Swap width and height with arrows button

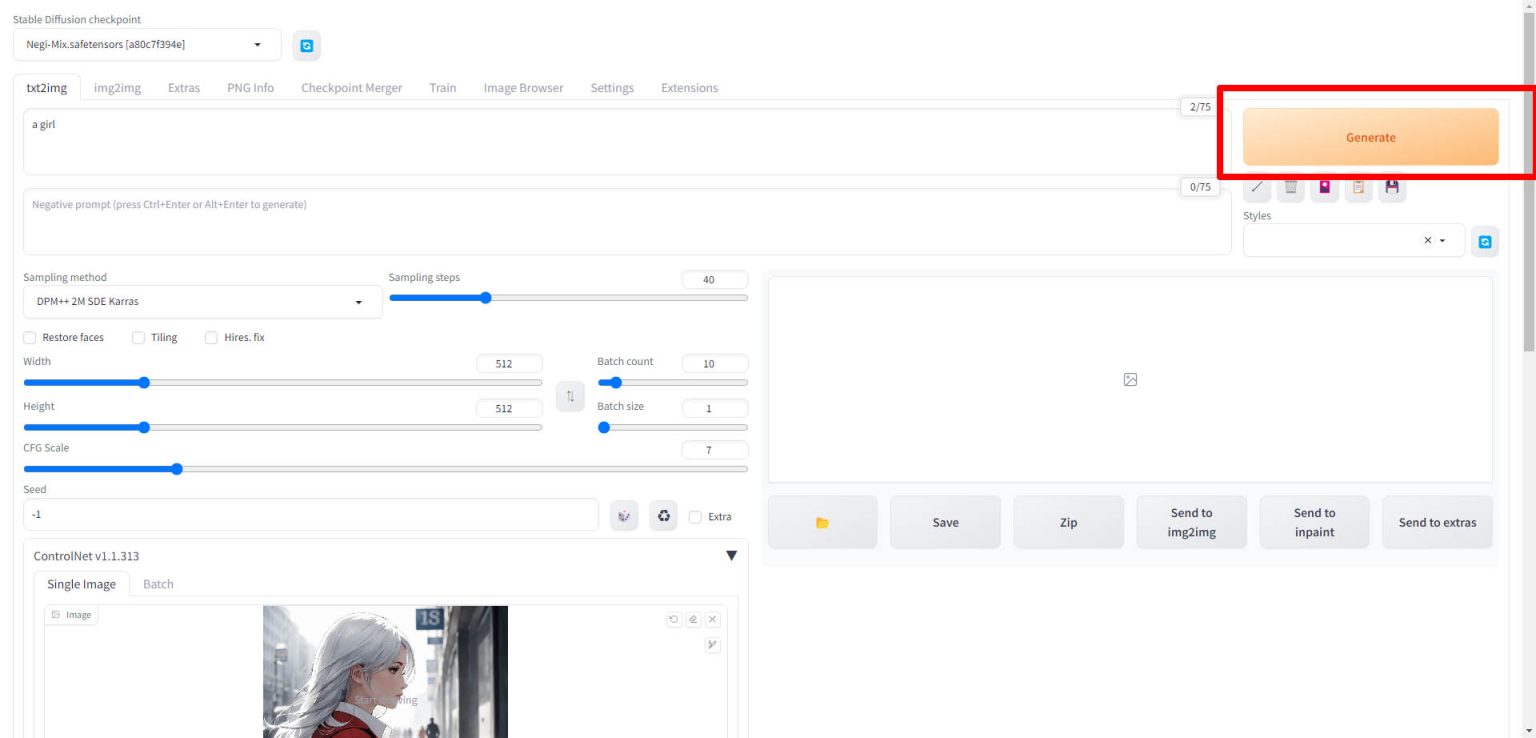[570, 396]
